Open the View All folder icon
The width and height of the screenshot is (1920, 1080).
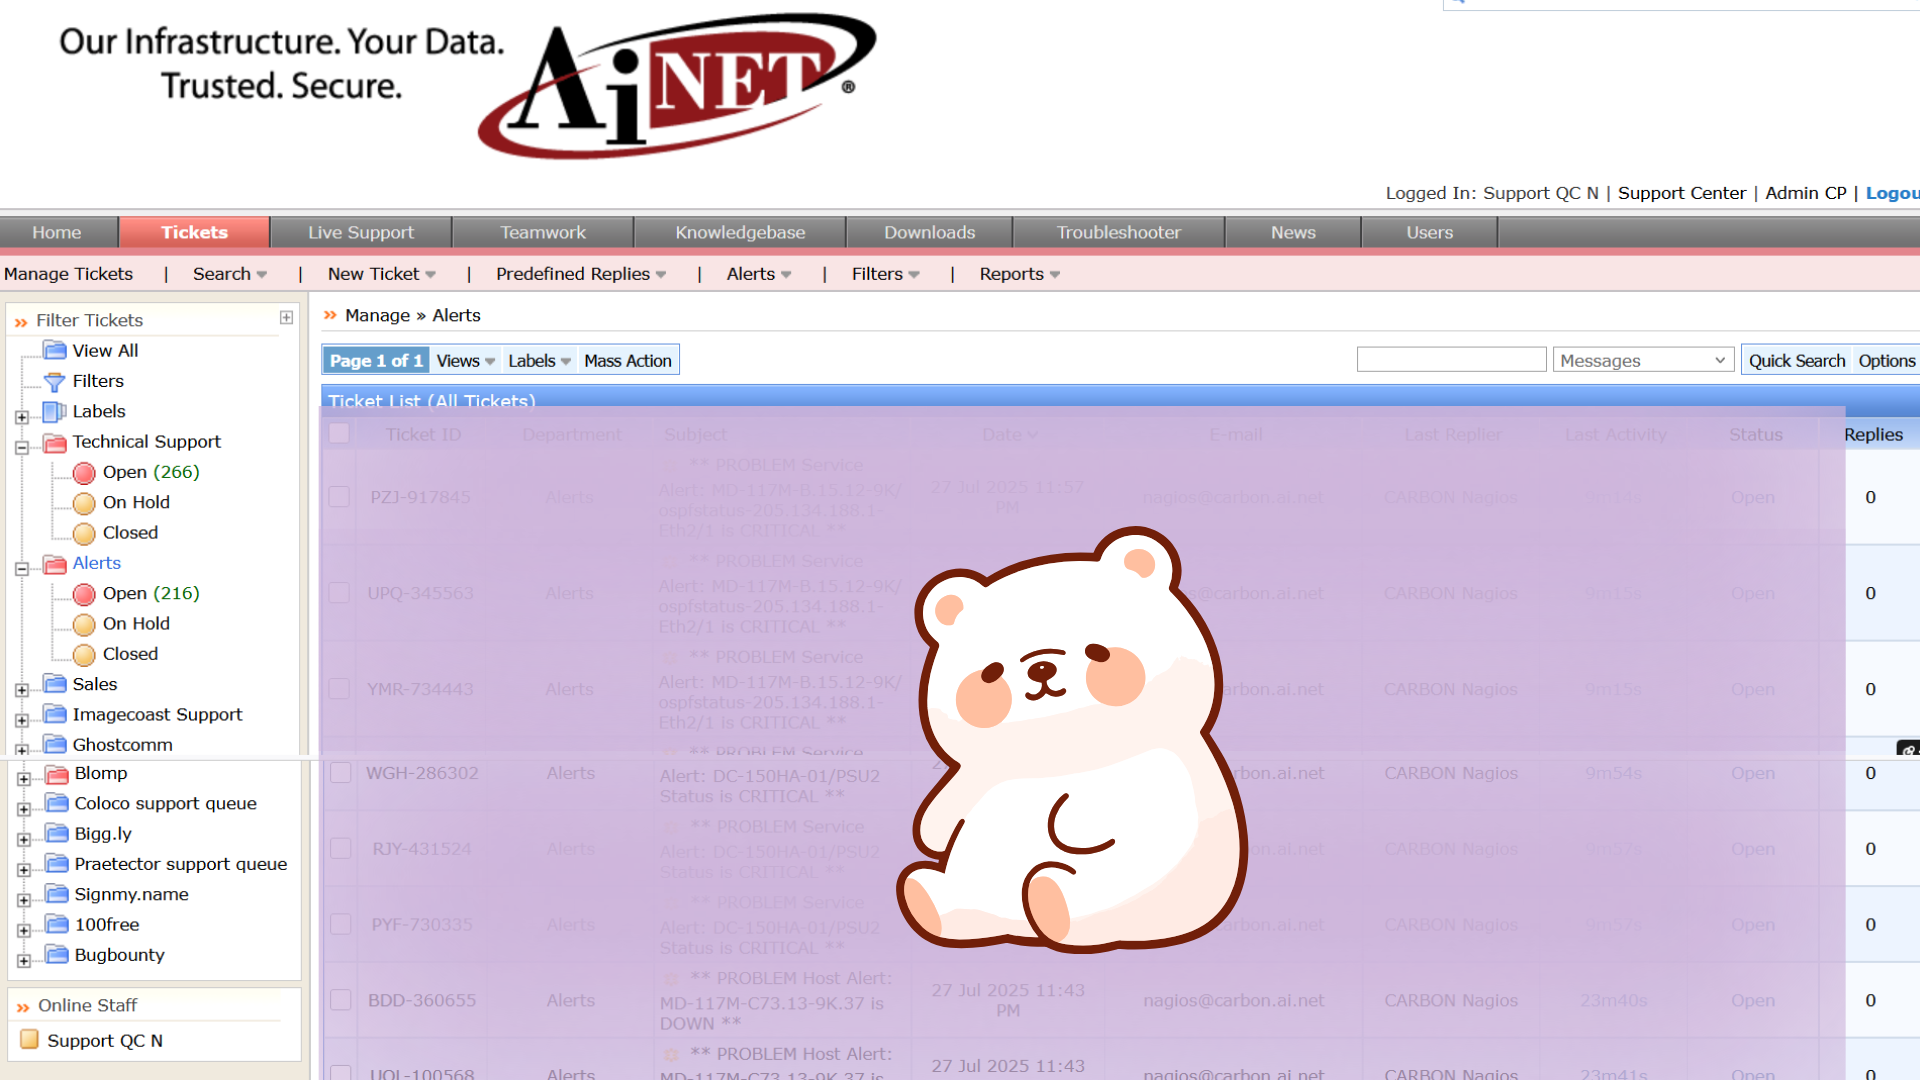point(55,351)
